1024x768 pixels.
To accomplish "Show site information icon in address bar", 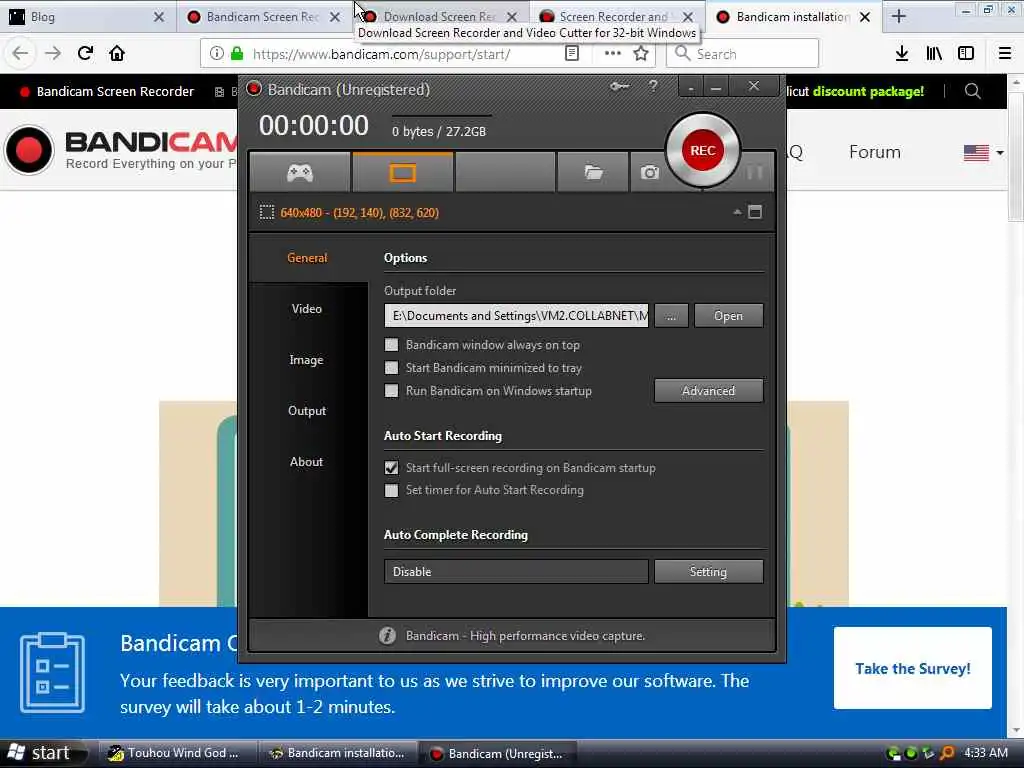I will click(x=217, y=54).
